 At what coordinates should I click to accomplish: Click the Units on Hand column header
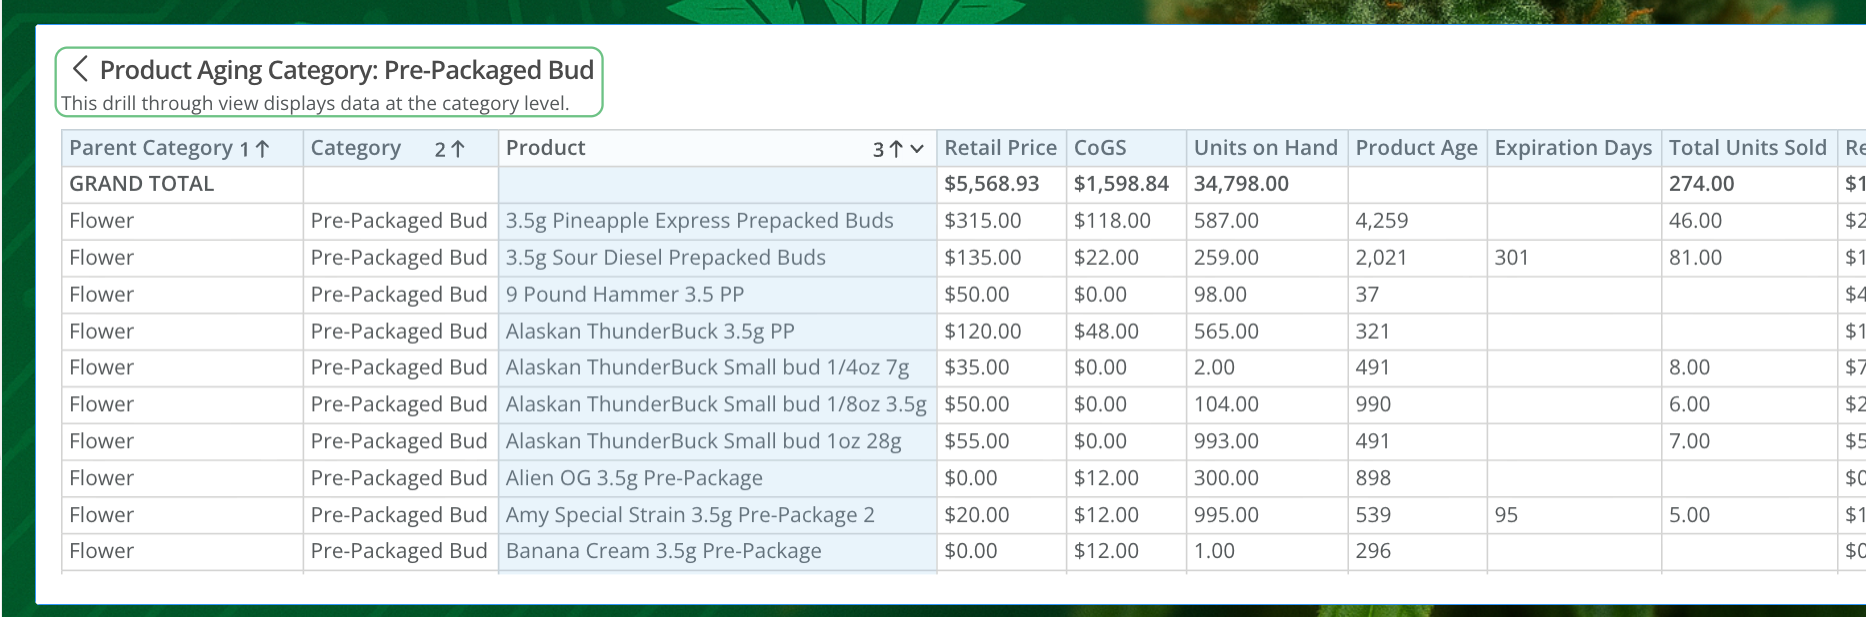[x=1265, y=148]
